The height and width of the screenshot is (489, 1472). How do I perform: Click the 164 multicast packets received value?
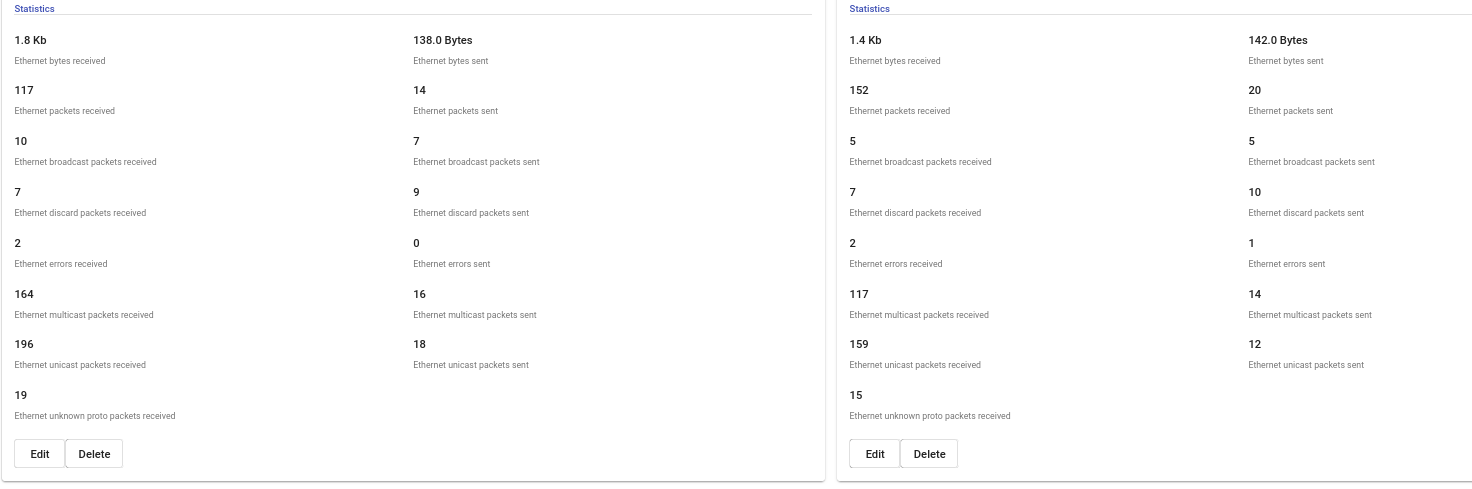(24, 295)
